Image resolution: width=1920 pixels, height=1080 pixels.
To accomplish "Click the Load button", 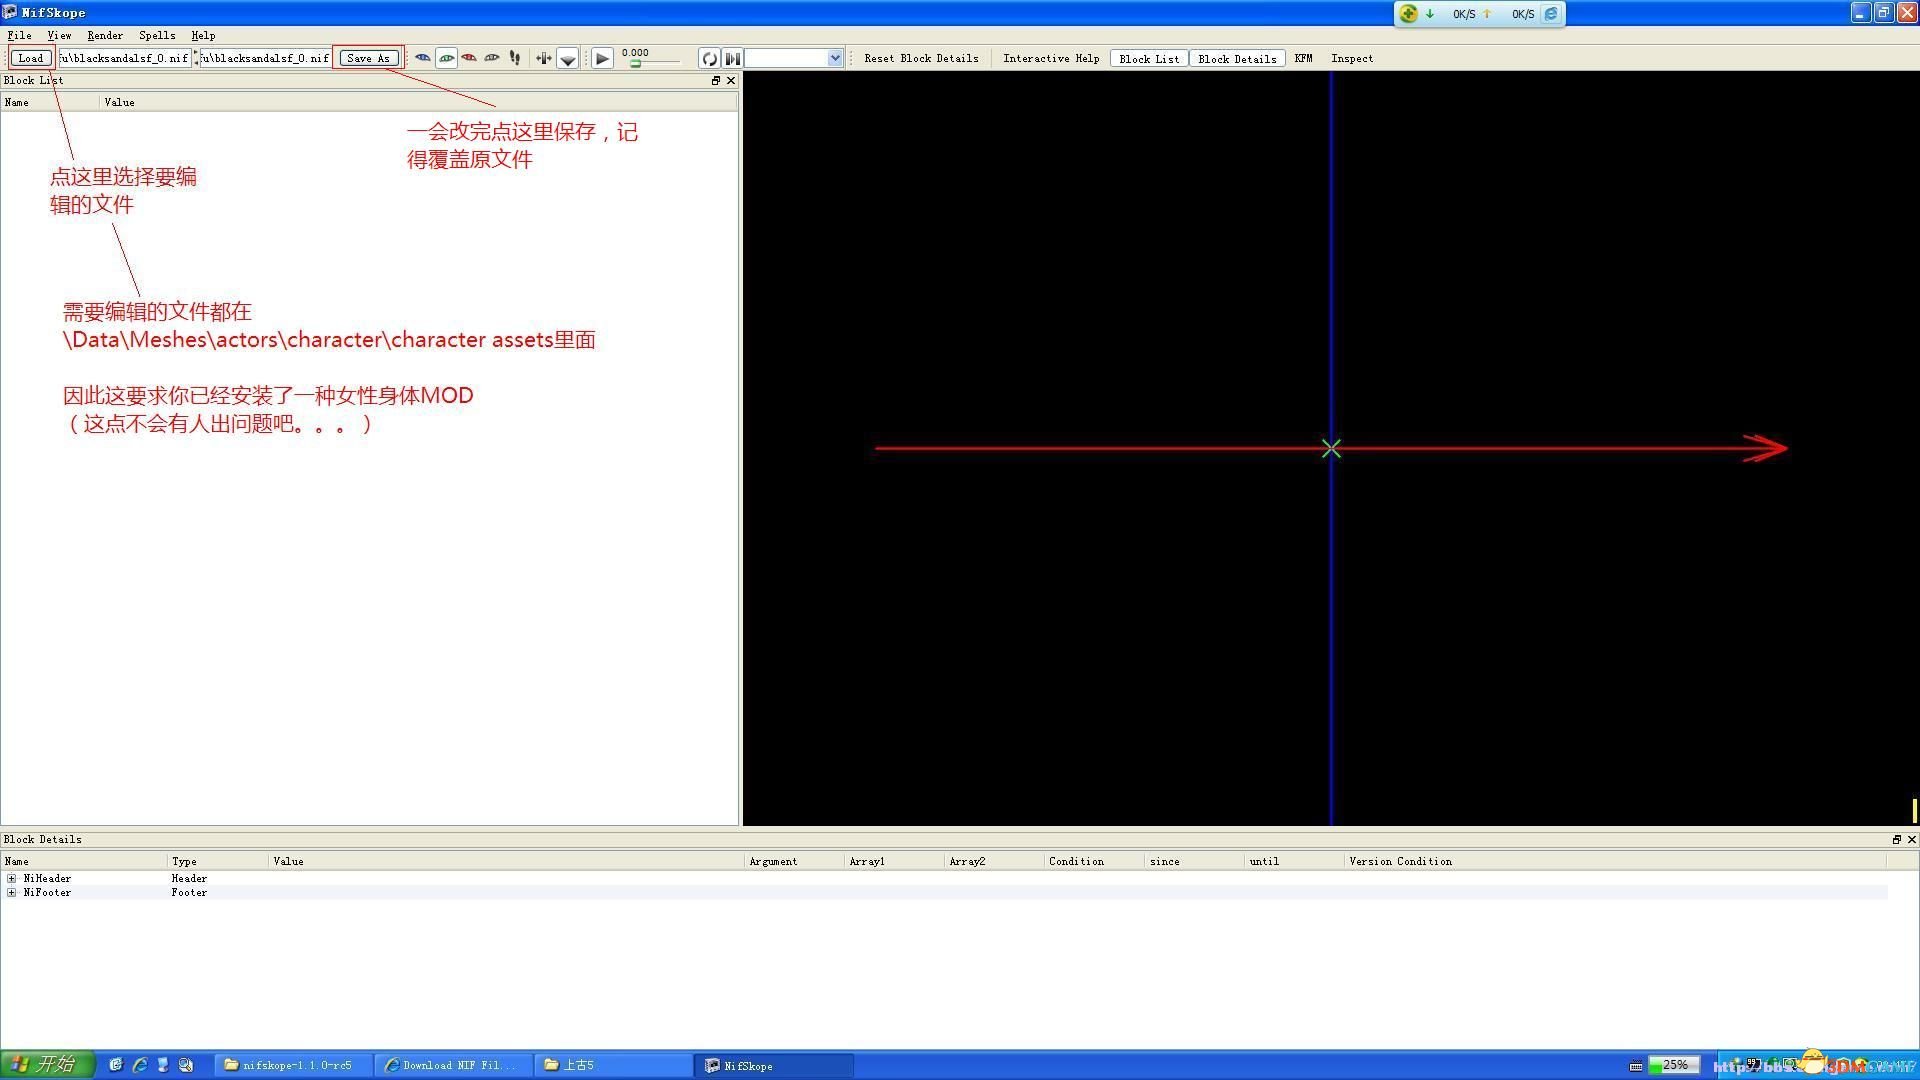I will click(31, 58).
